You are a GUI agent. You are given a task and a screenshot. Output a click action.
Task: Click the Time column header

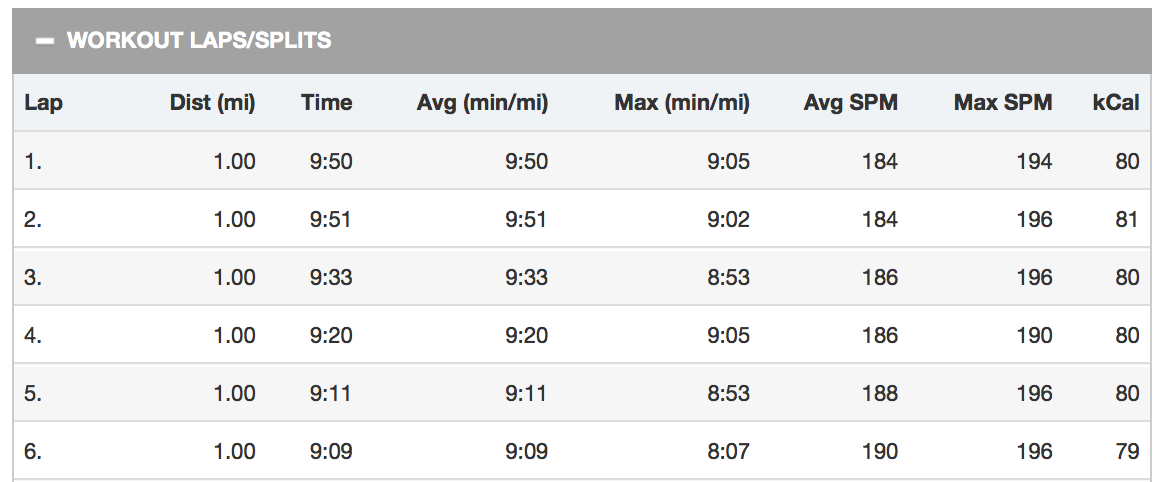click(326, 103)
